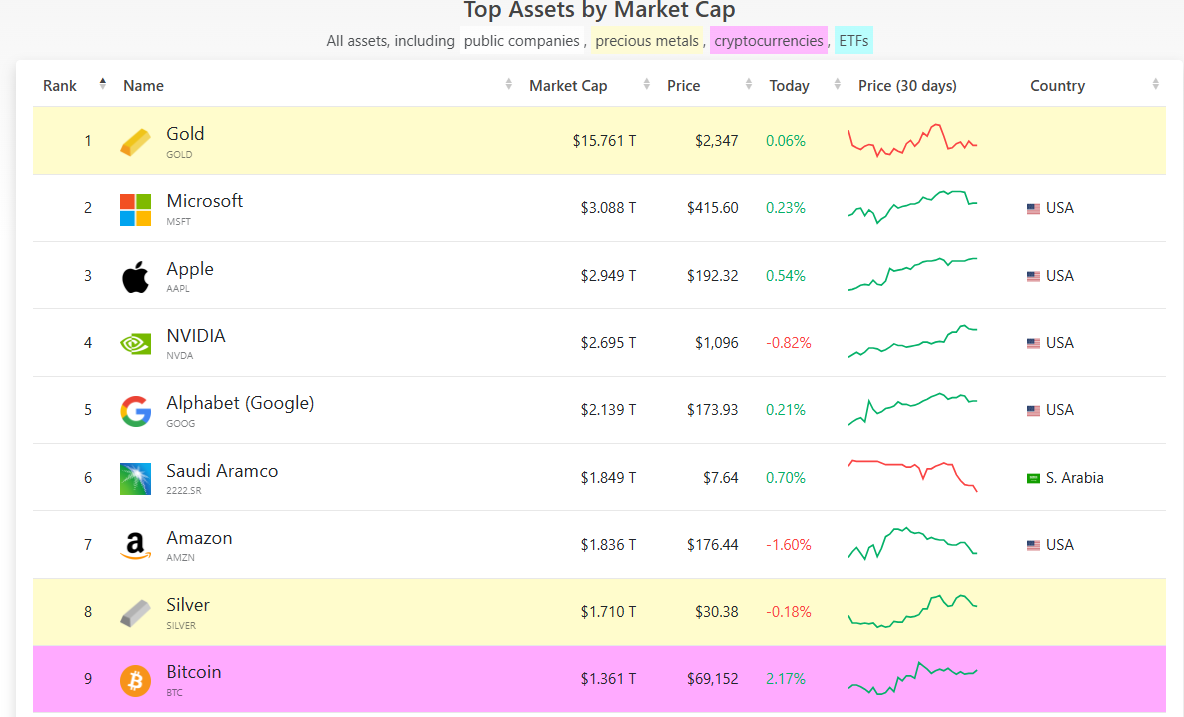This screenshot has width=1184, height=717.
Task: Click Saudi Aramco 30-day price chart
Action: click(x=912, y=476)
